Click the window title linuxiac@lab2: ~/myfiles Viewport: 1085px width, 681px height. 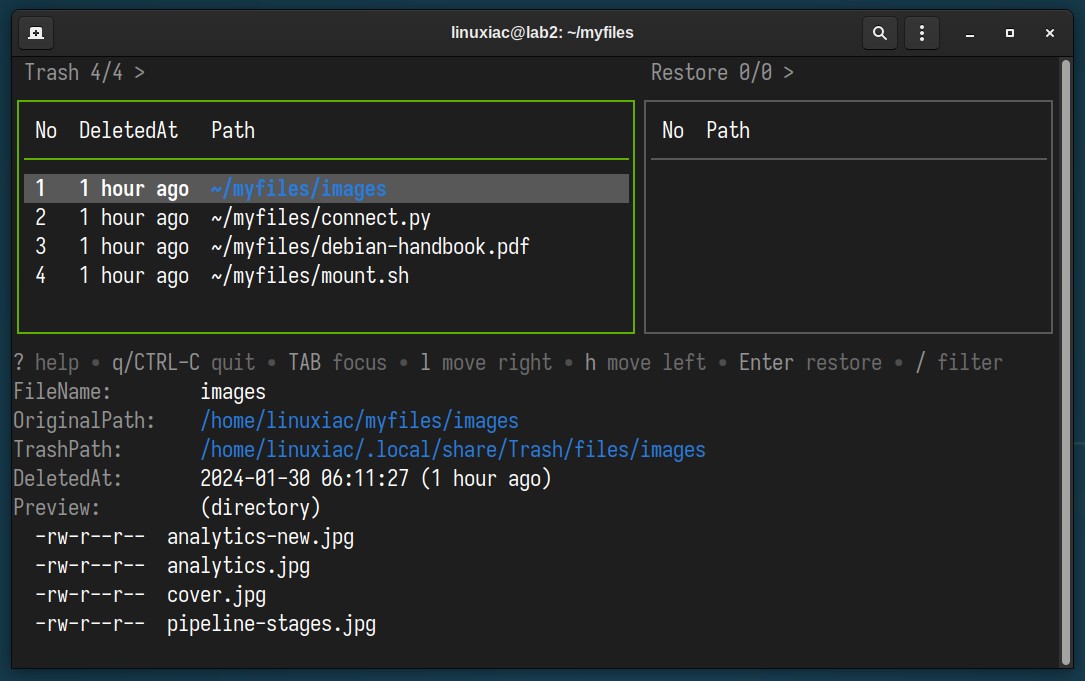pyautogui.click(x=542, y=33)
